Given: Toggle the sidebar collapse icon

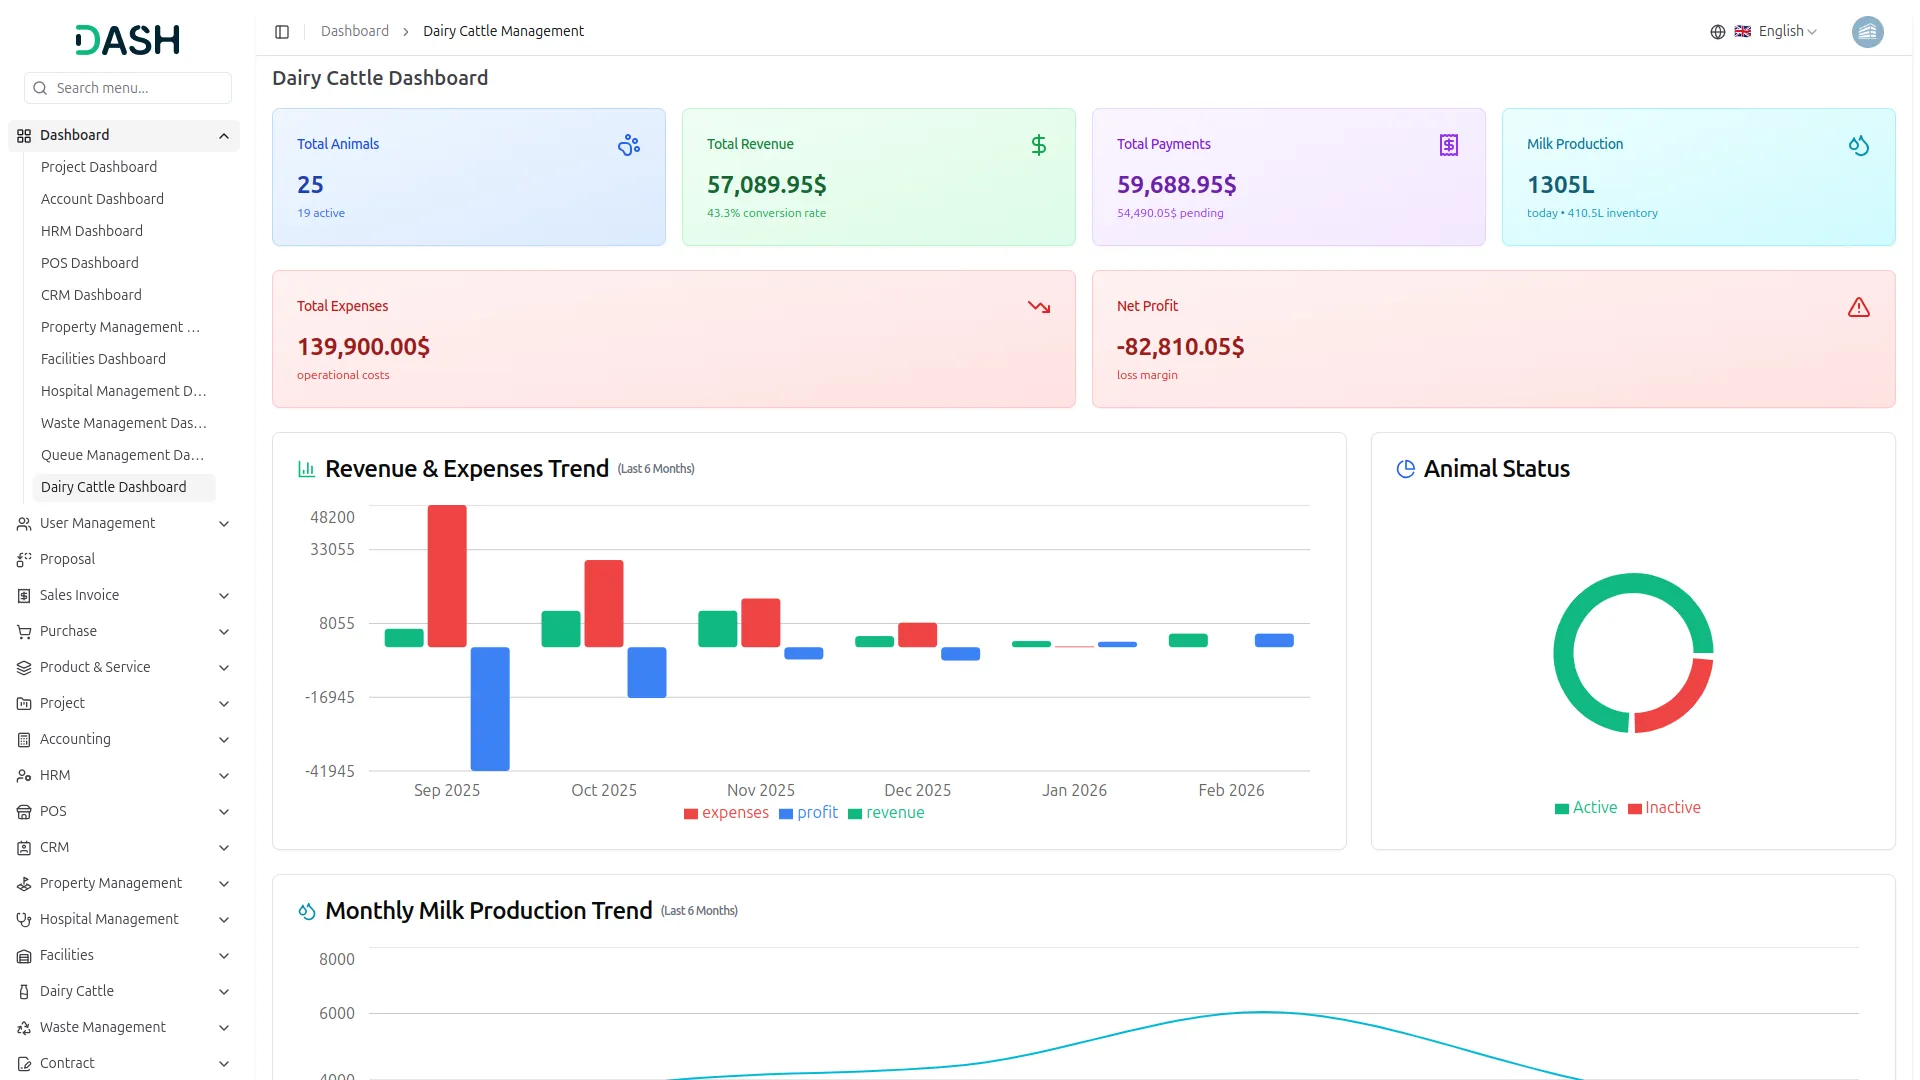Looking at the screenshot, I should (282, 32).
